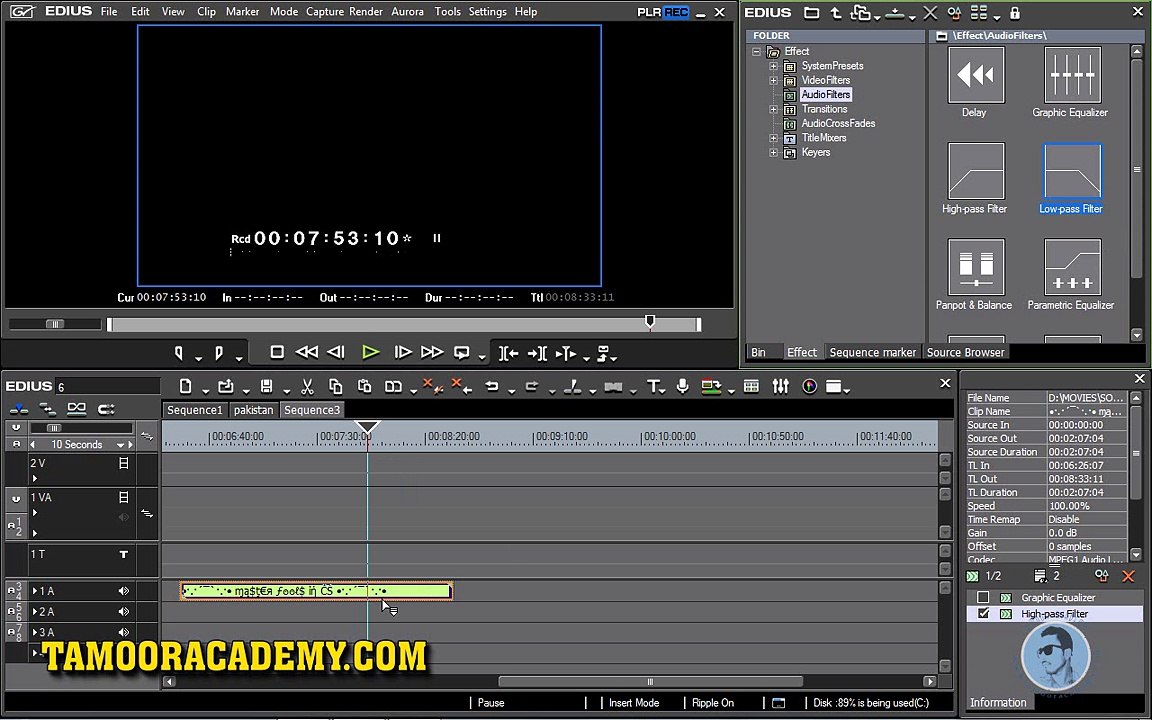
Task: Open the File menu
Action: tap(109, 12)
